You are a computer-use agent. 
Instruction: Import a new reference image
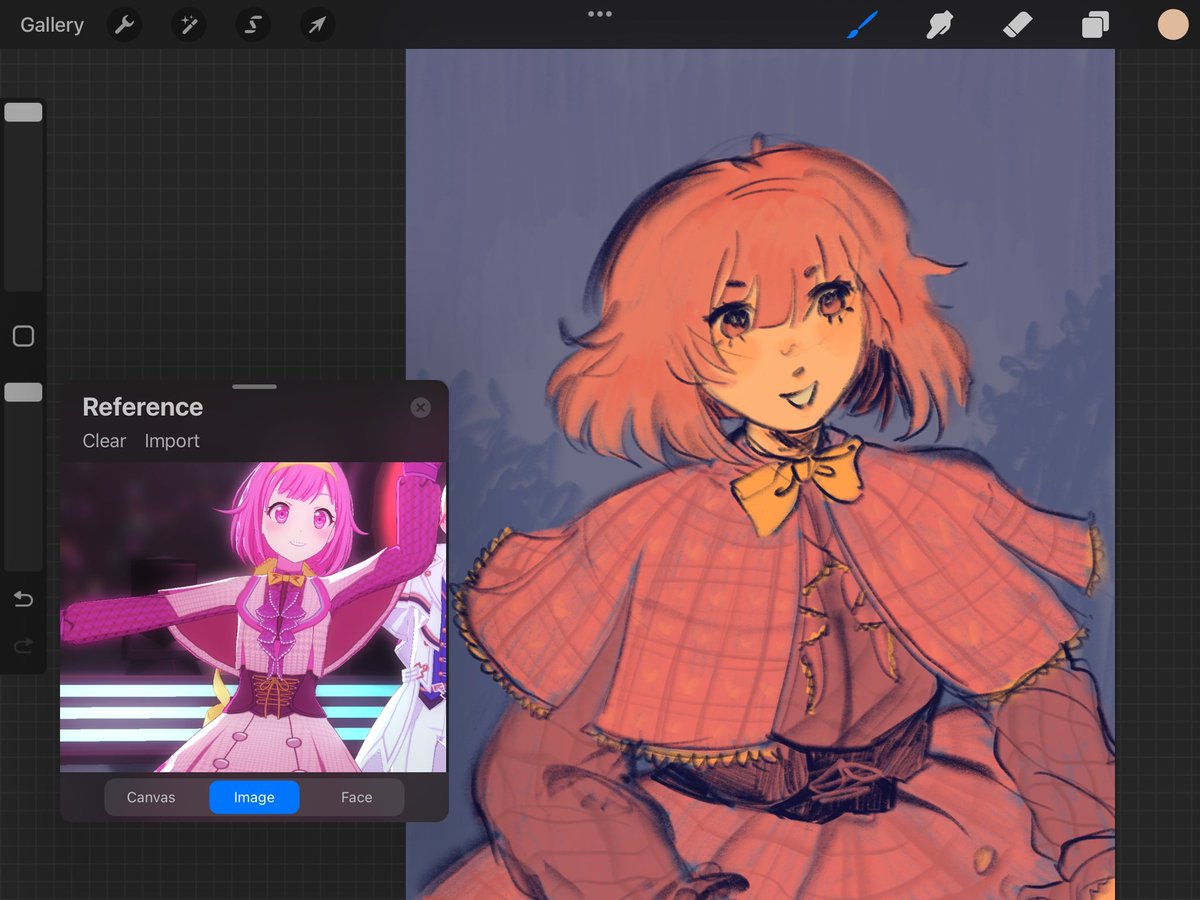172,441
